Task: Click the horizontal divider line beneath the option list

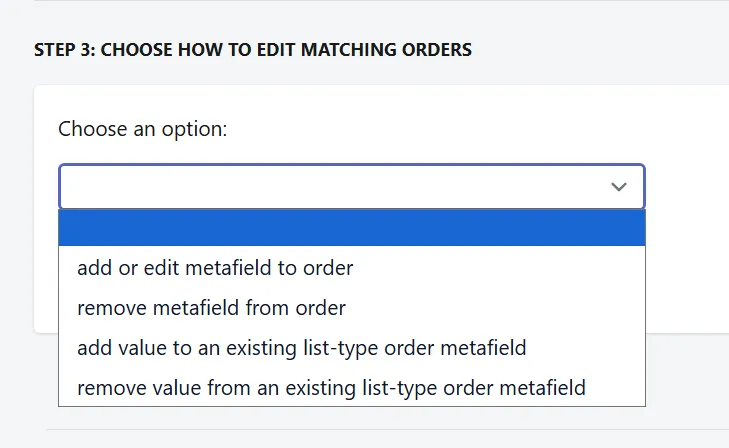Action: pyautogui.click(x=387, y=429)
